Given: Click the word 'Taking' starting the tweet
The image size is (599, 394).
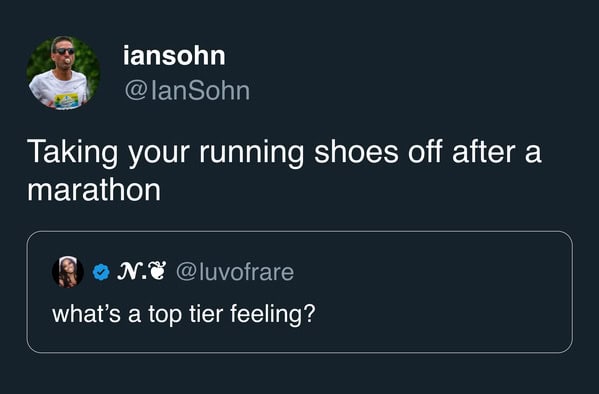Looking at the screenshot, I should (73, 153).
